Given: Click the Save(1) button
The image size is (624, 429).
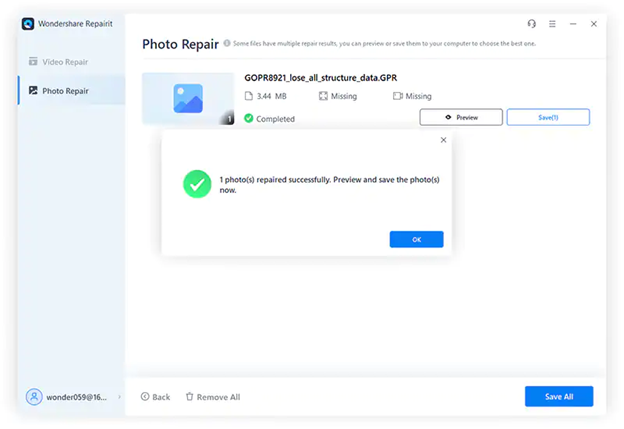Looking at the screenshot, I should pos(548,117).
